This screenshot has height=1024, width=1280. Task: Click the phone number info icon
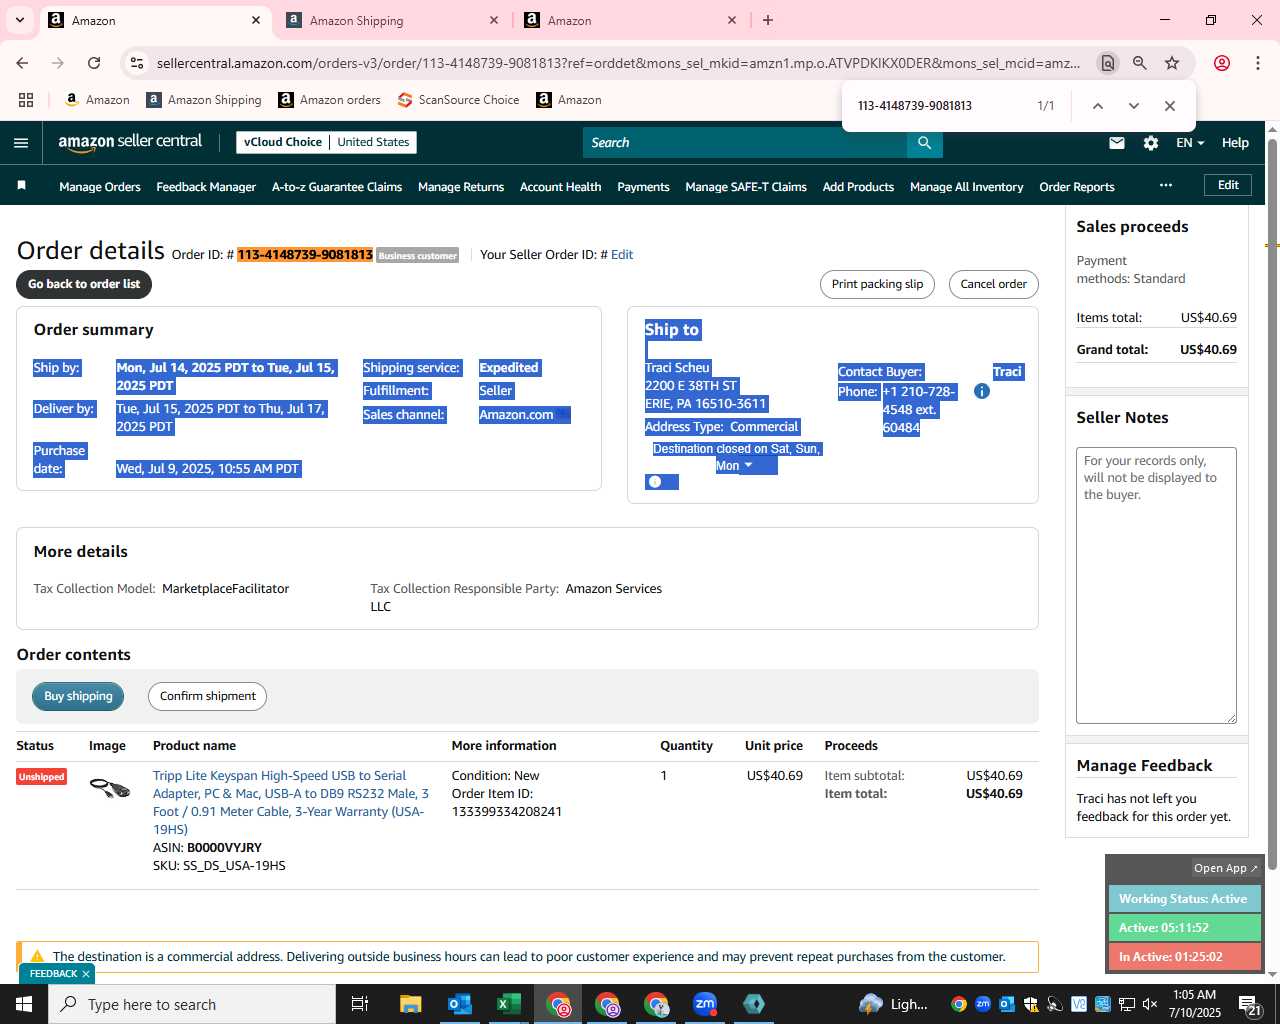coord(982,391)
